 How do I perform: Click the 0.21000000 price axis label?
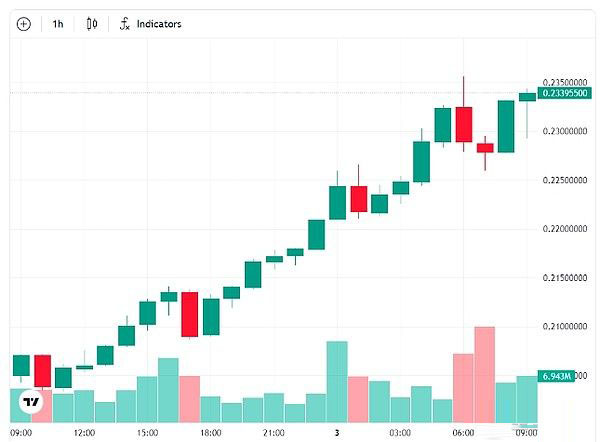[564, 327]
